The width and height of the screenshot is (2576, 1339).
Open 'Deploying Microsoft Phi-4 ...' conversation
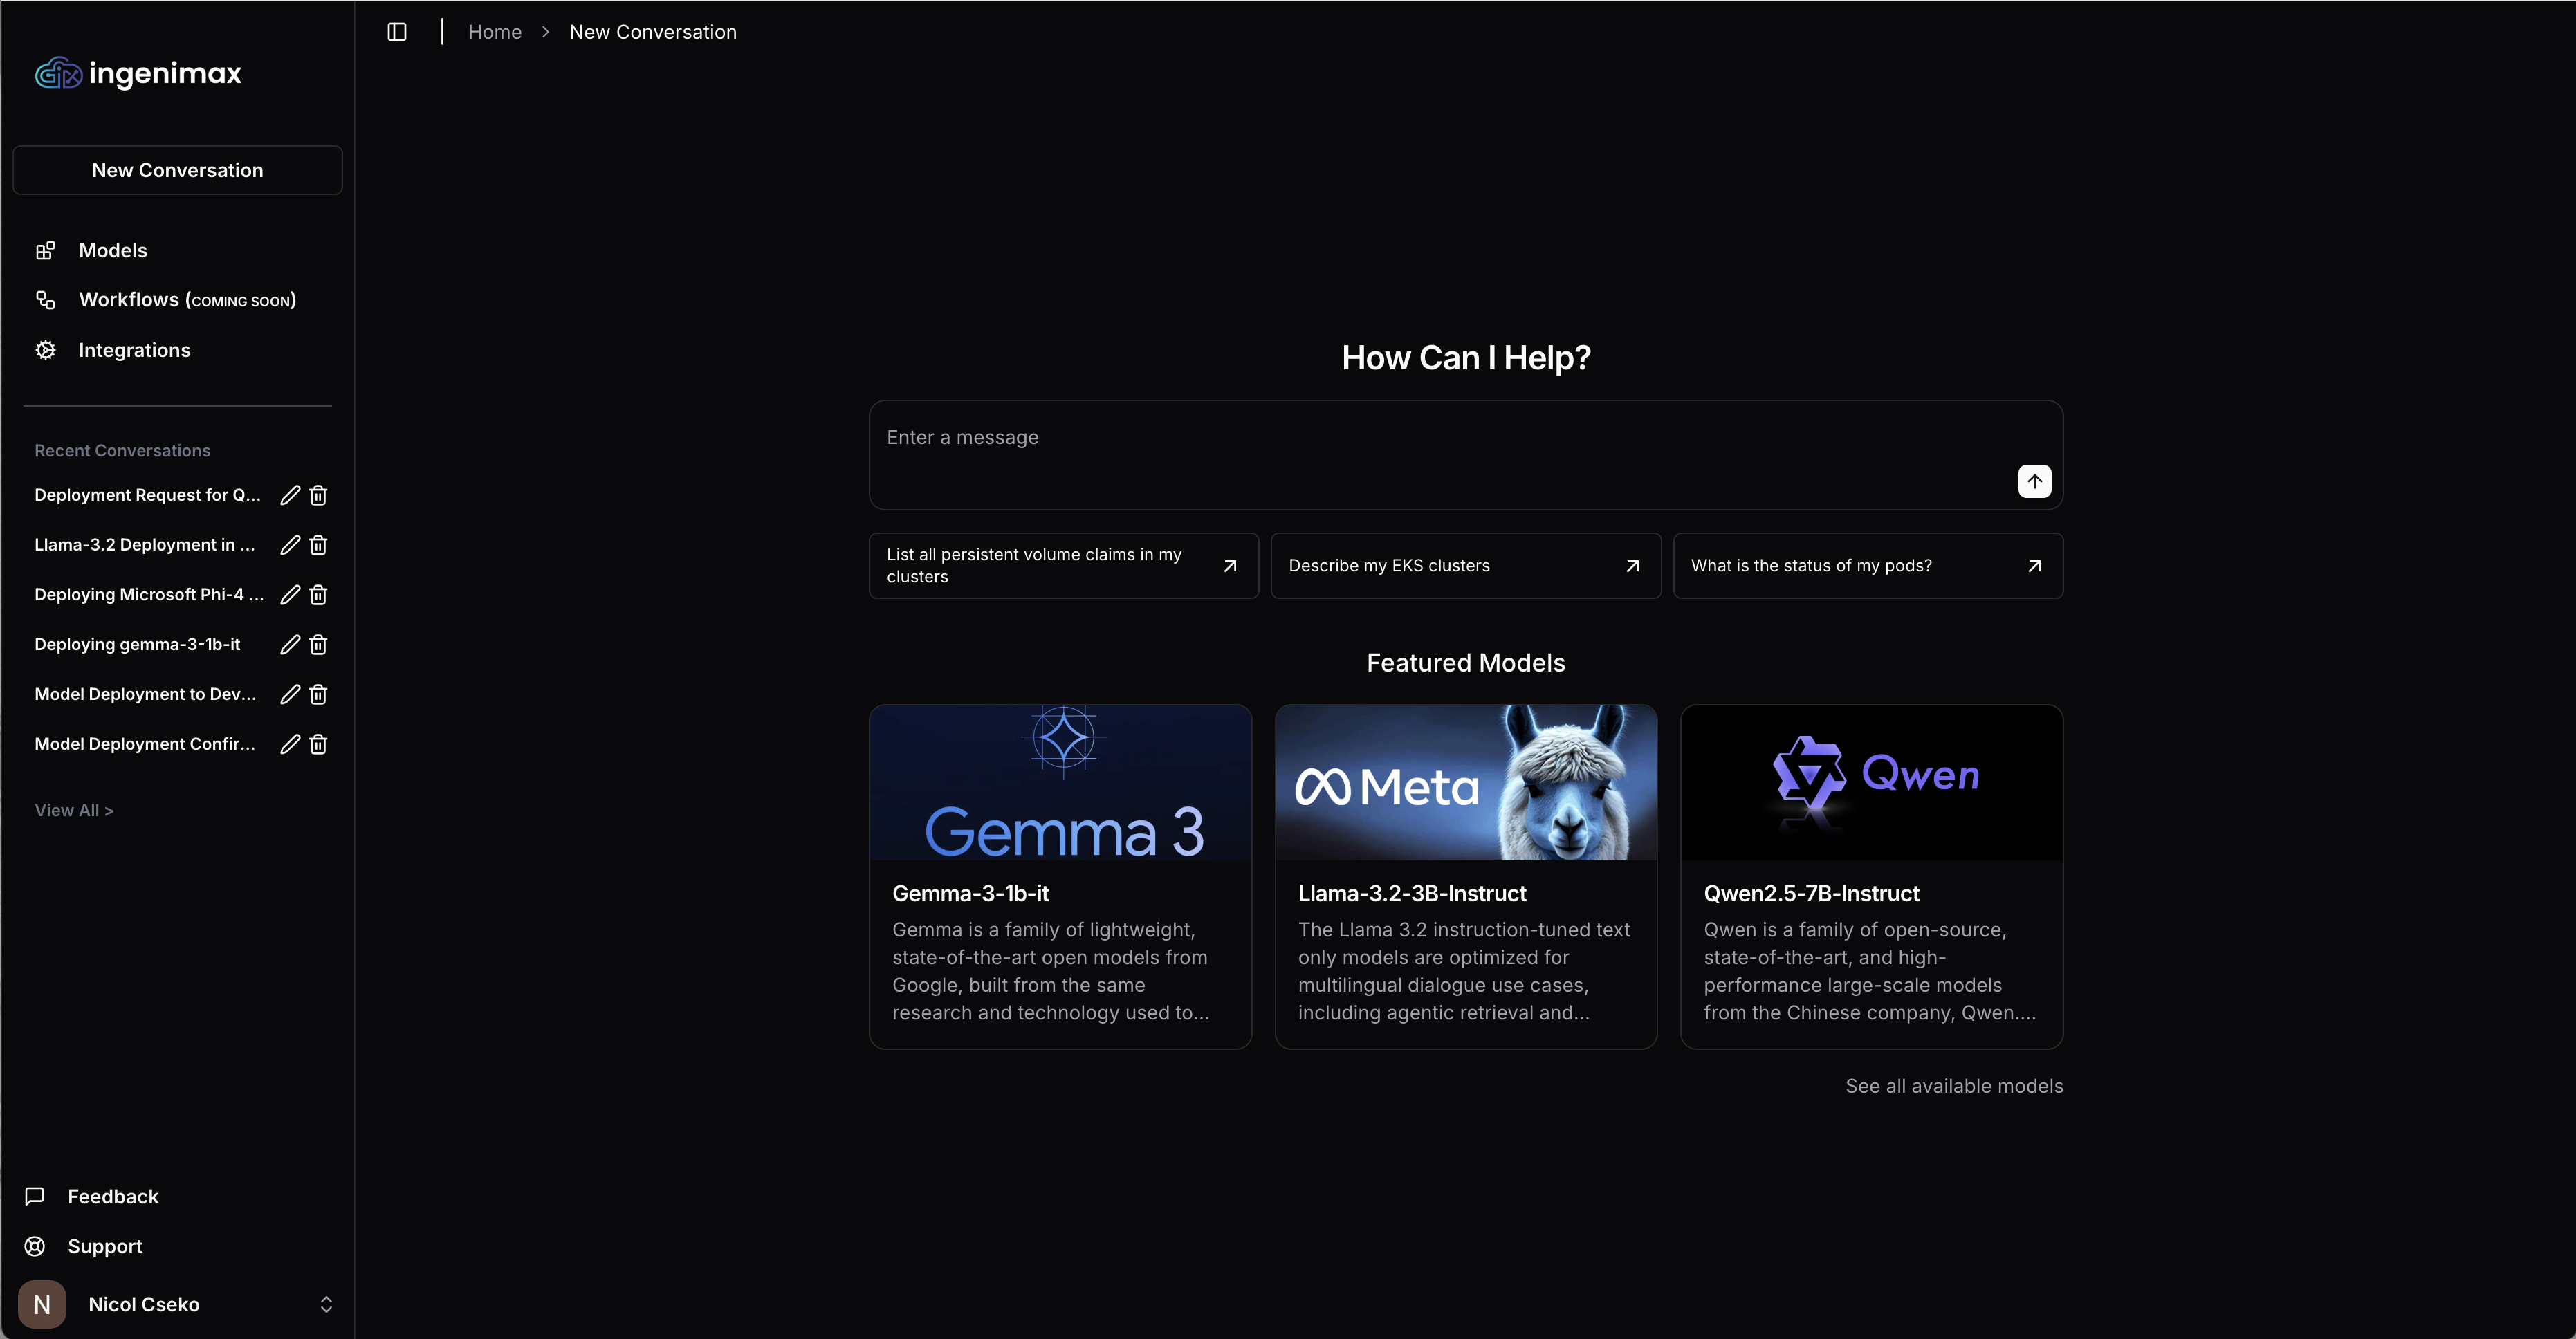pyautogui.click(x=150, y=595)
